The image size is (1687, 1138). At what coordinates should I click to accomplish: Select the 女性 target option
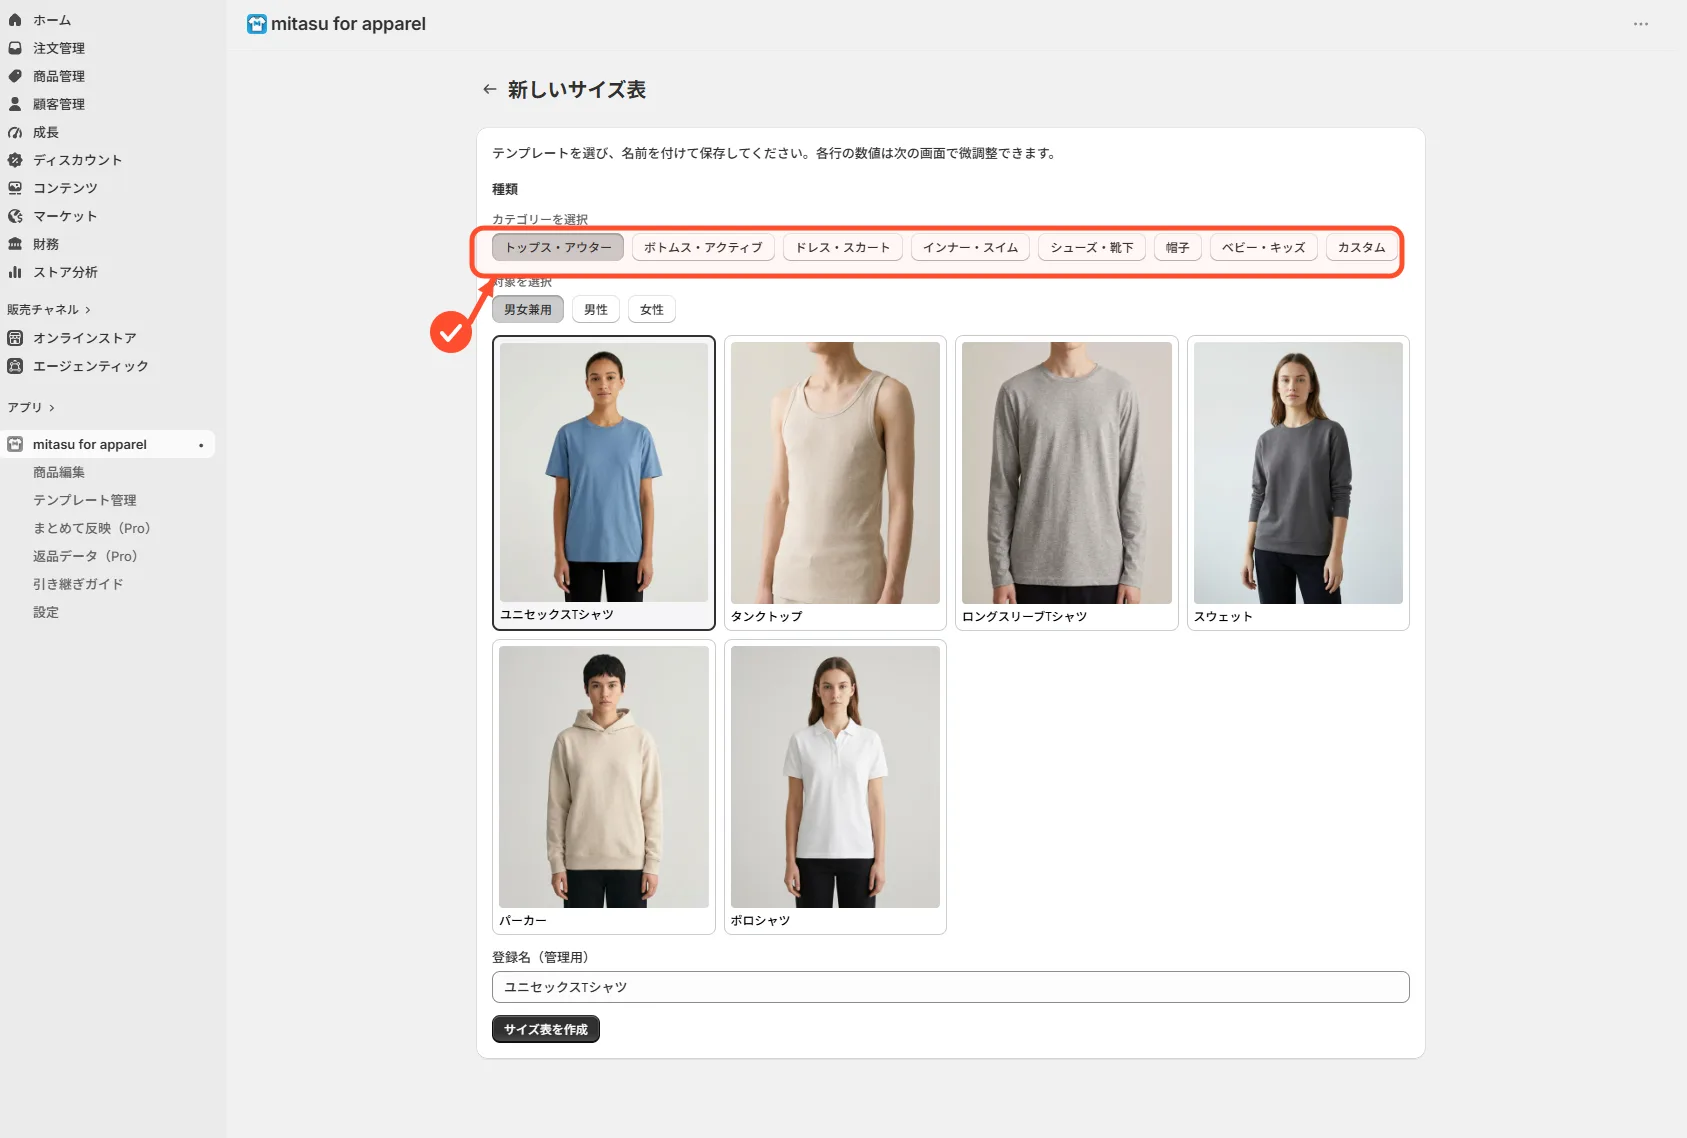[652, 310]
